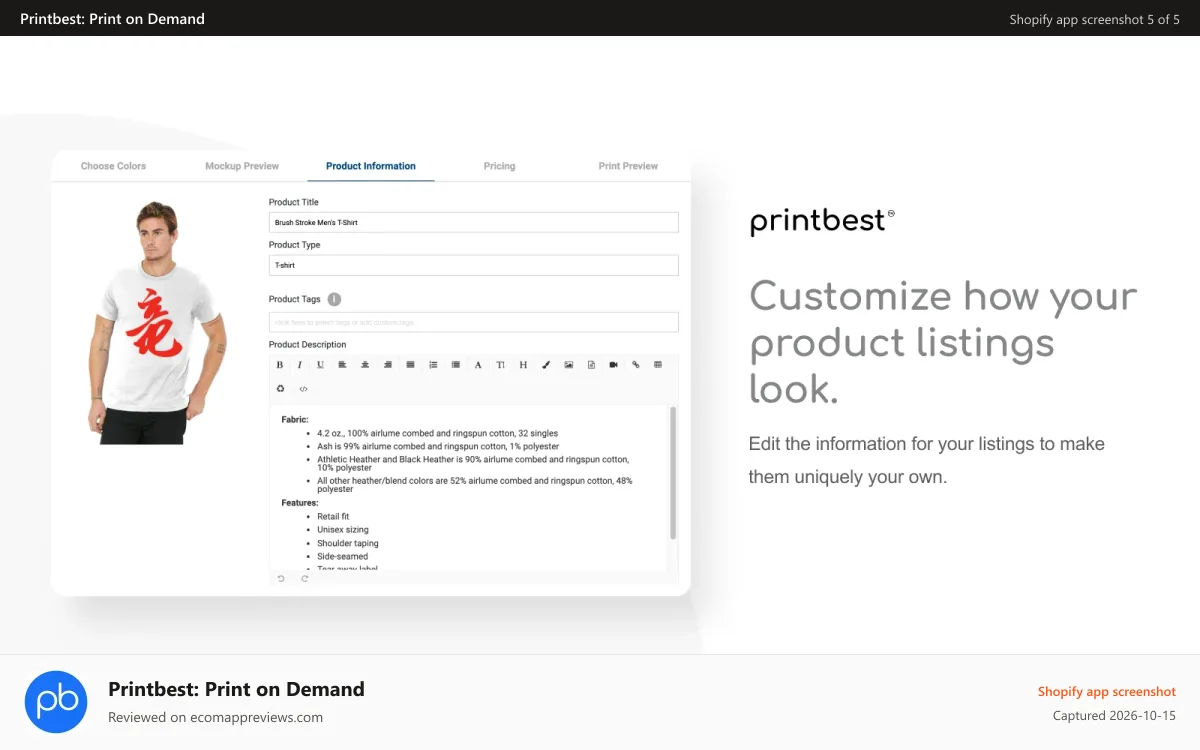
Task: Toggle underline formatting in description editor
Action: coord(320,365)
